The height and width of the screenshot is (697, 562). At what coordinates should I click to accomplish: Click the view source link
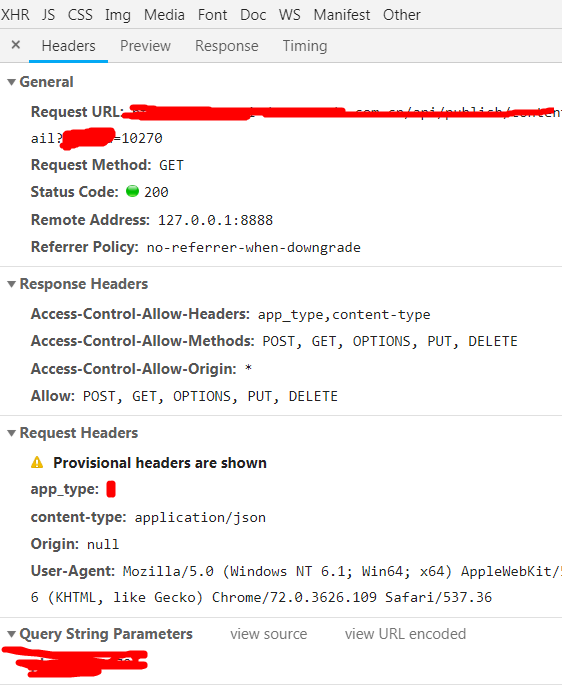coord(269,634)
